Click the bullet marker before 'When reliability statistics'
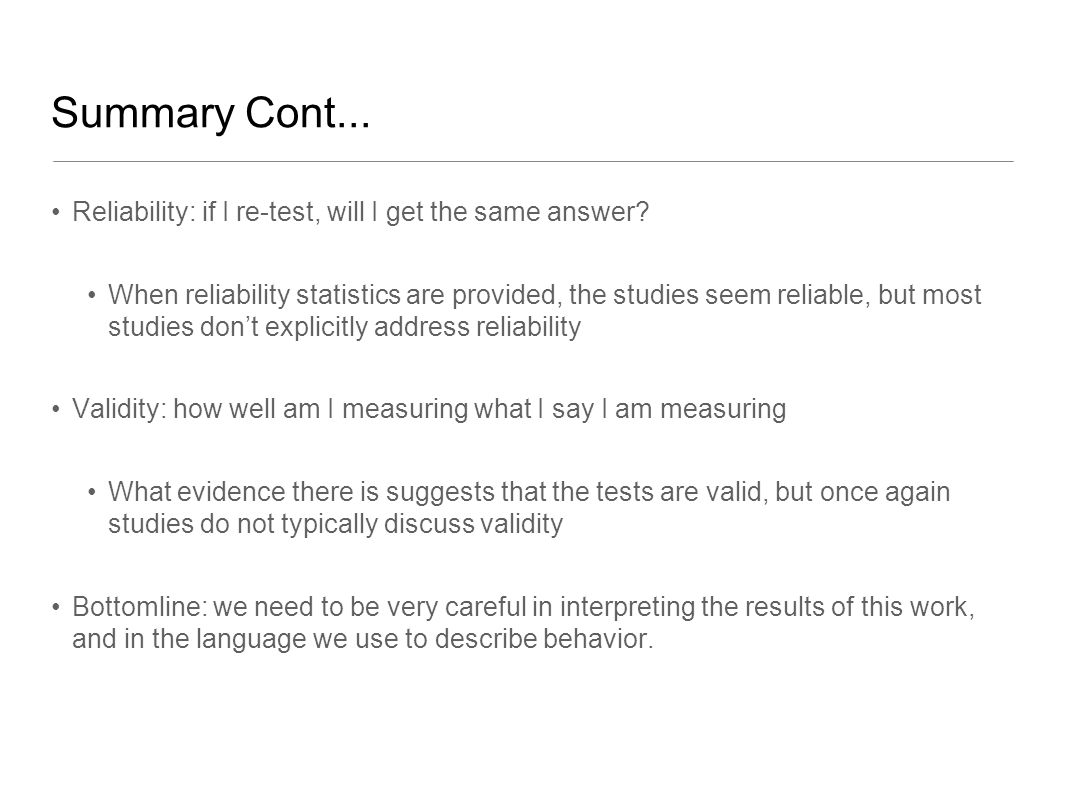This screenshot has width=1066, height=800. coord(92,295)
